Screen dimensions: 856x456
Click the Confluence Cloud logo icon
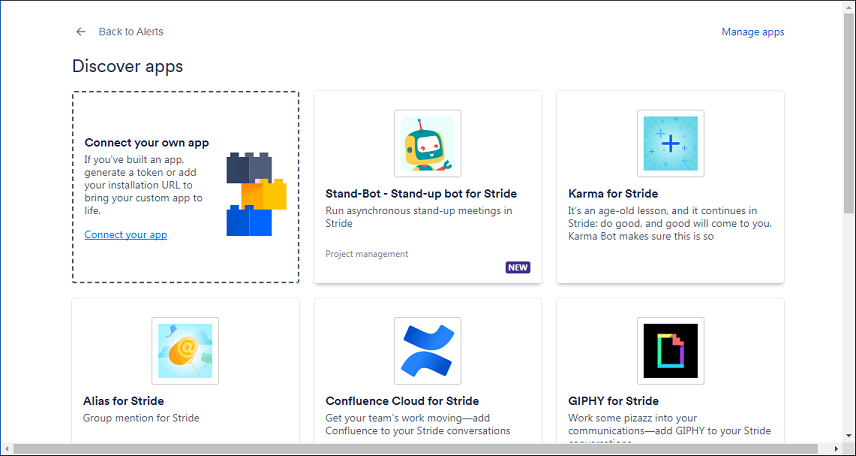pyautogui.click(x=427, y=351)
